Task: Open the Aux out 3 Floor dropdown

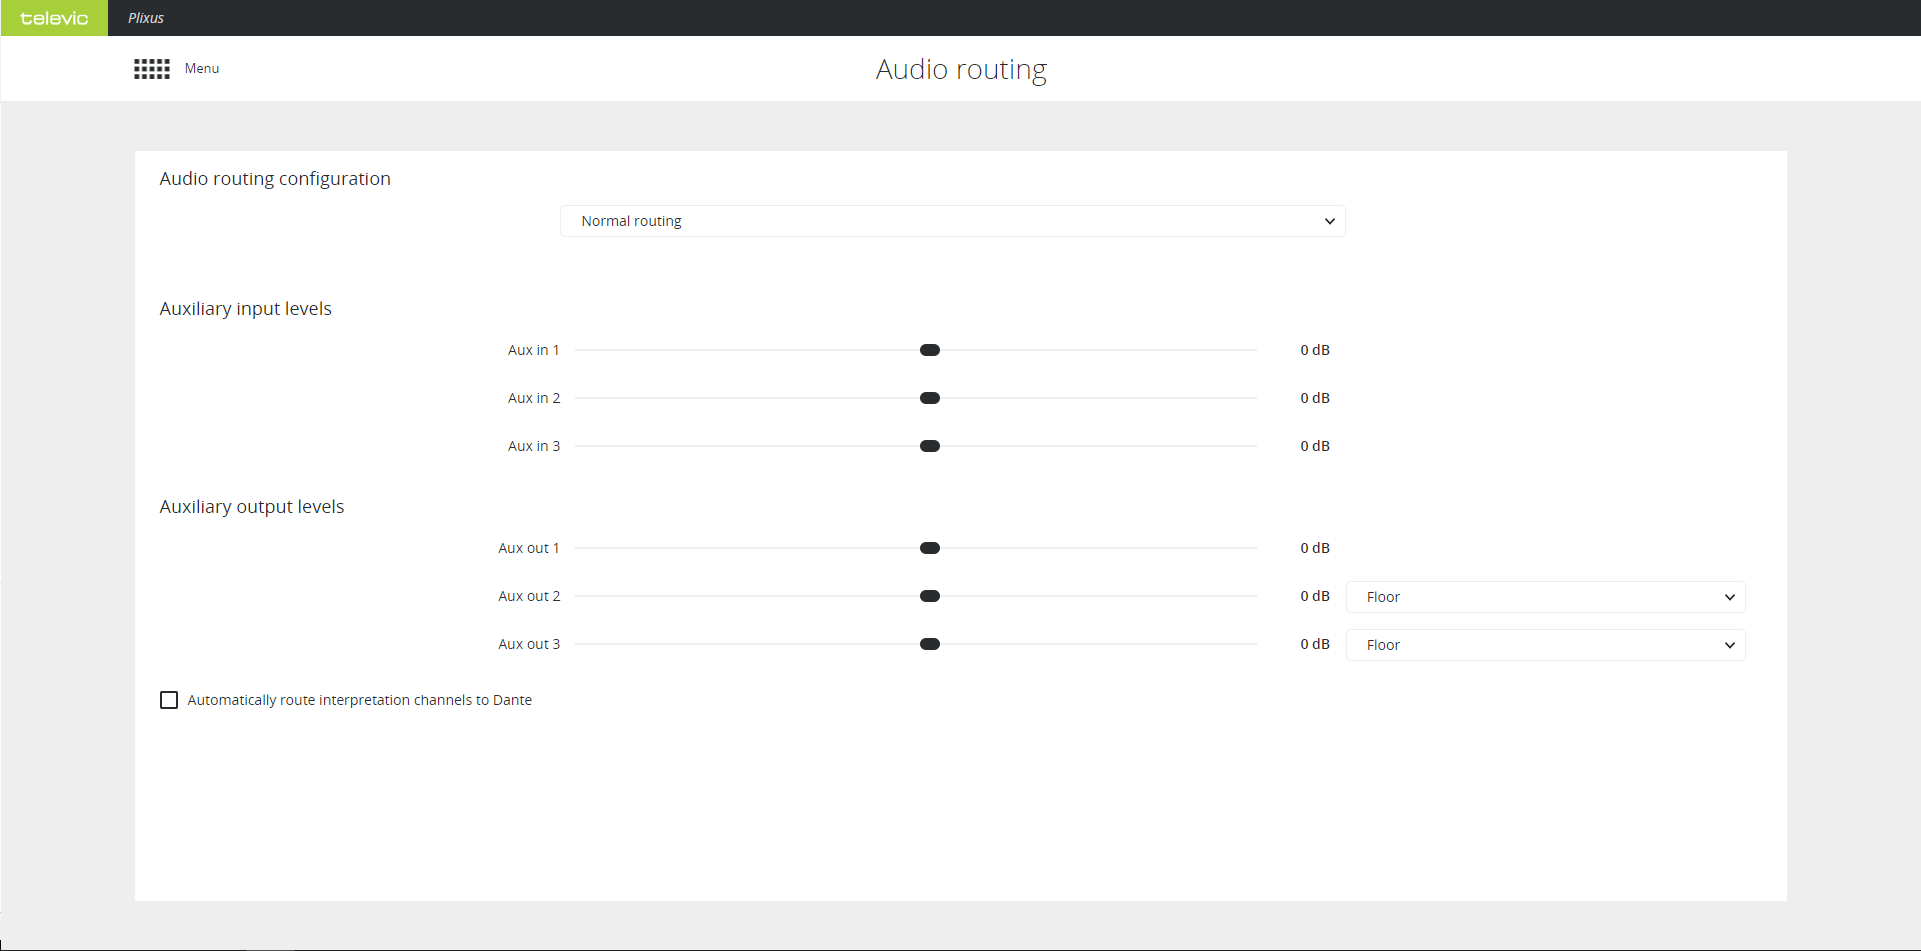Action: [1546, 645]
